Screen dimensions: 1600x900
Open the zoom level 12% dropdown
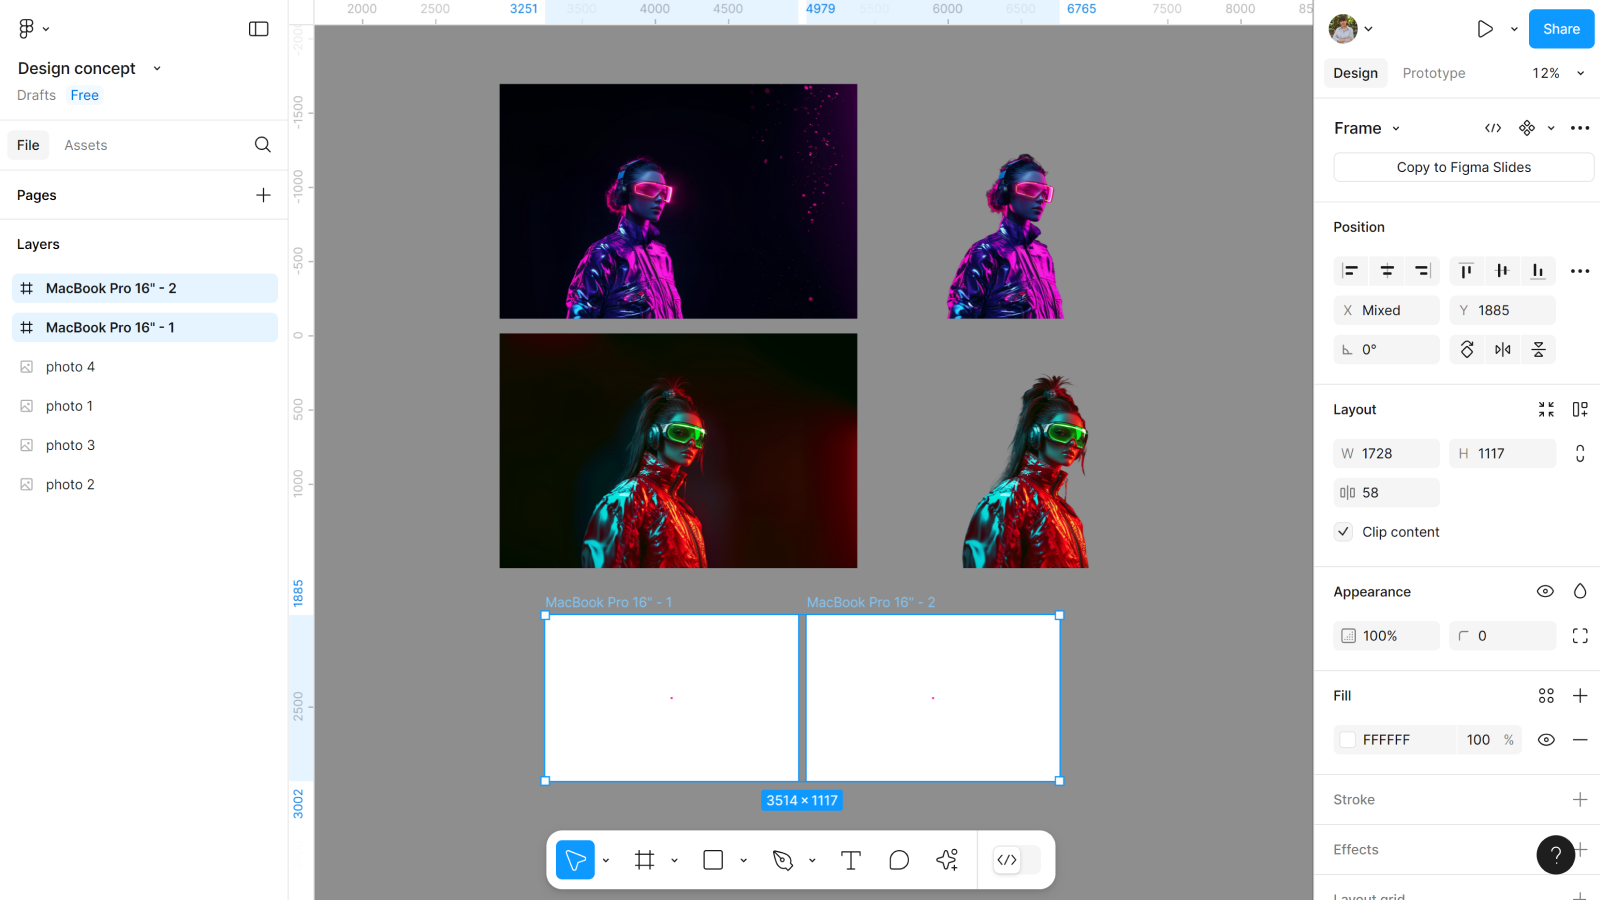1558,73
